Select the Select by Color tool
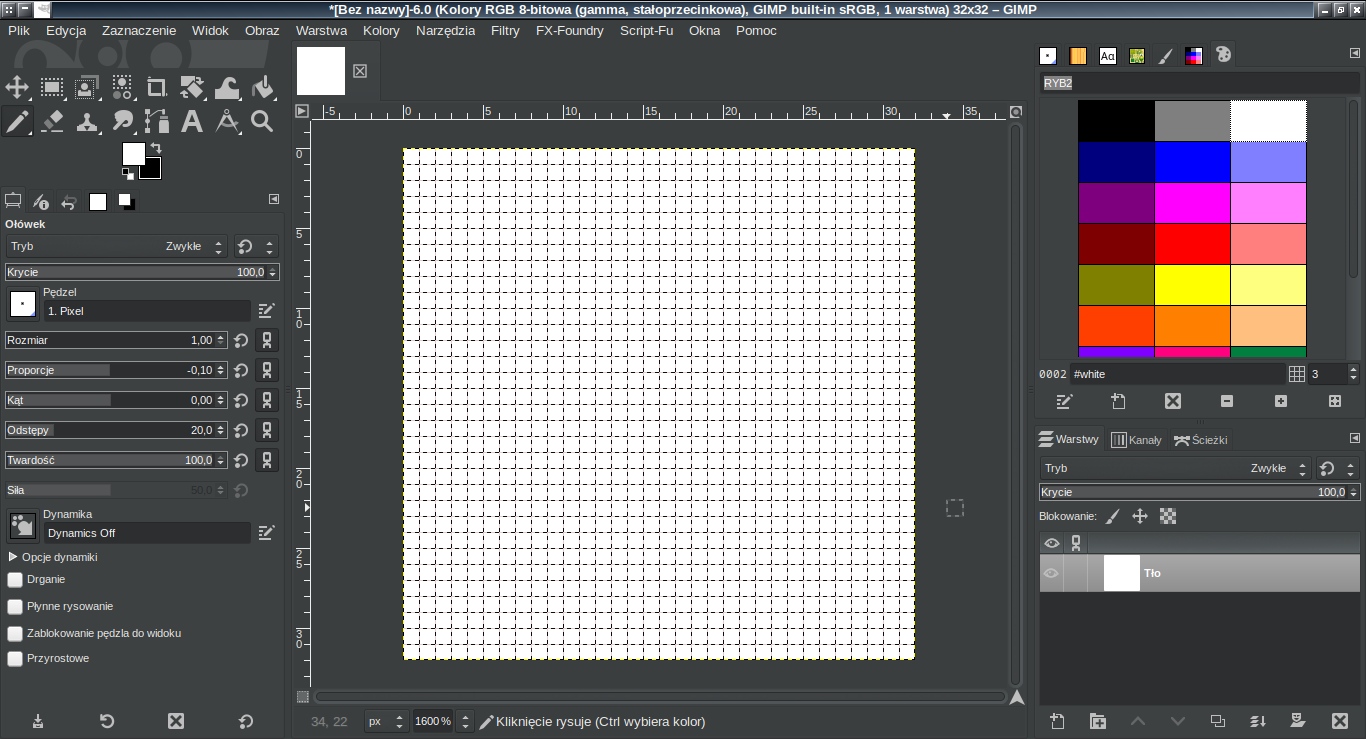 coord(122,87)
